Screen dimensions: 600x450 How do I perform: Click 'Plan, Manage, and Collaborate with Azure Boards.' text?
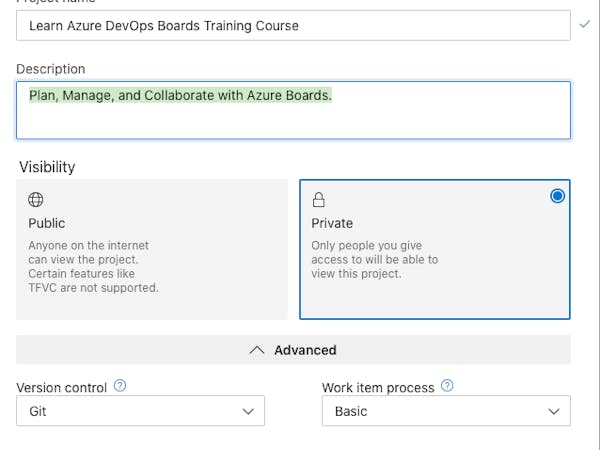180,95
